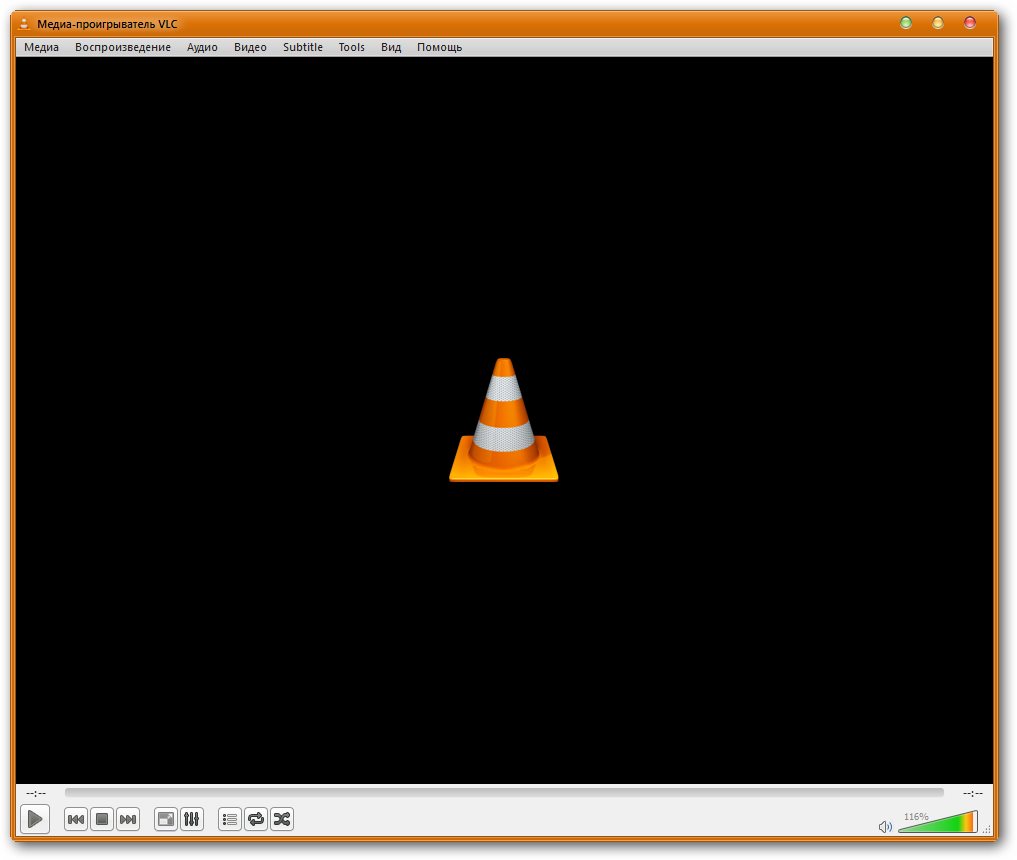Mute audio via speaker icon
Screen dimensions: 1017x860
(x=885, y=826)
